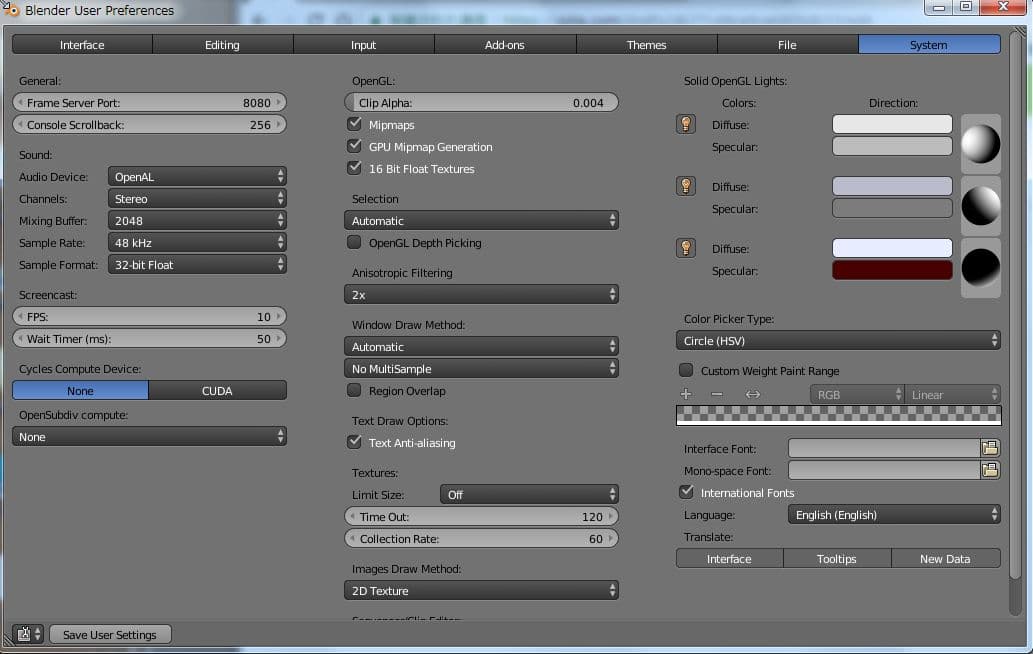Toggle International Fonts checkbox
This screenshot has width=1033, height=654.
[x=686, y=492]
